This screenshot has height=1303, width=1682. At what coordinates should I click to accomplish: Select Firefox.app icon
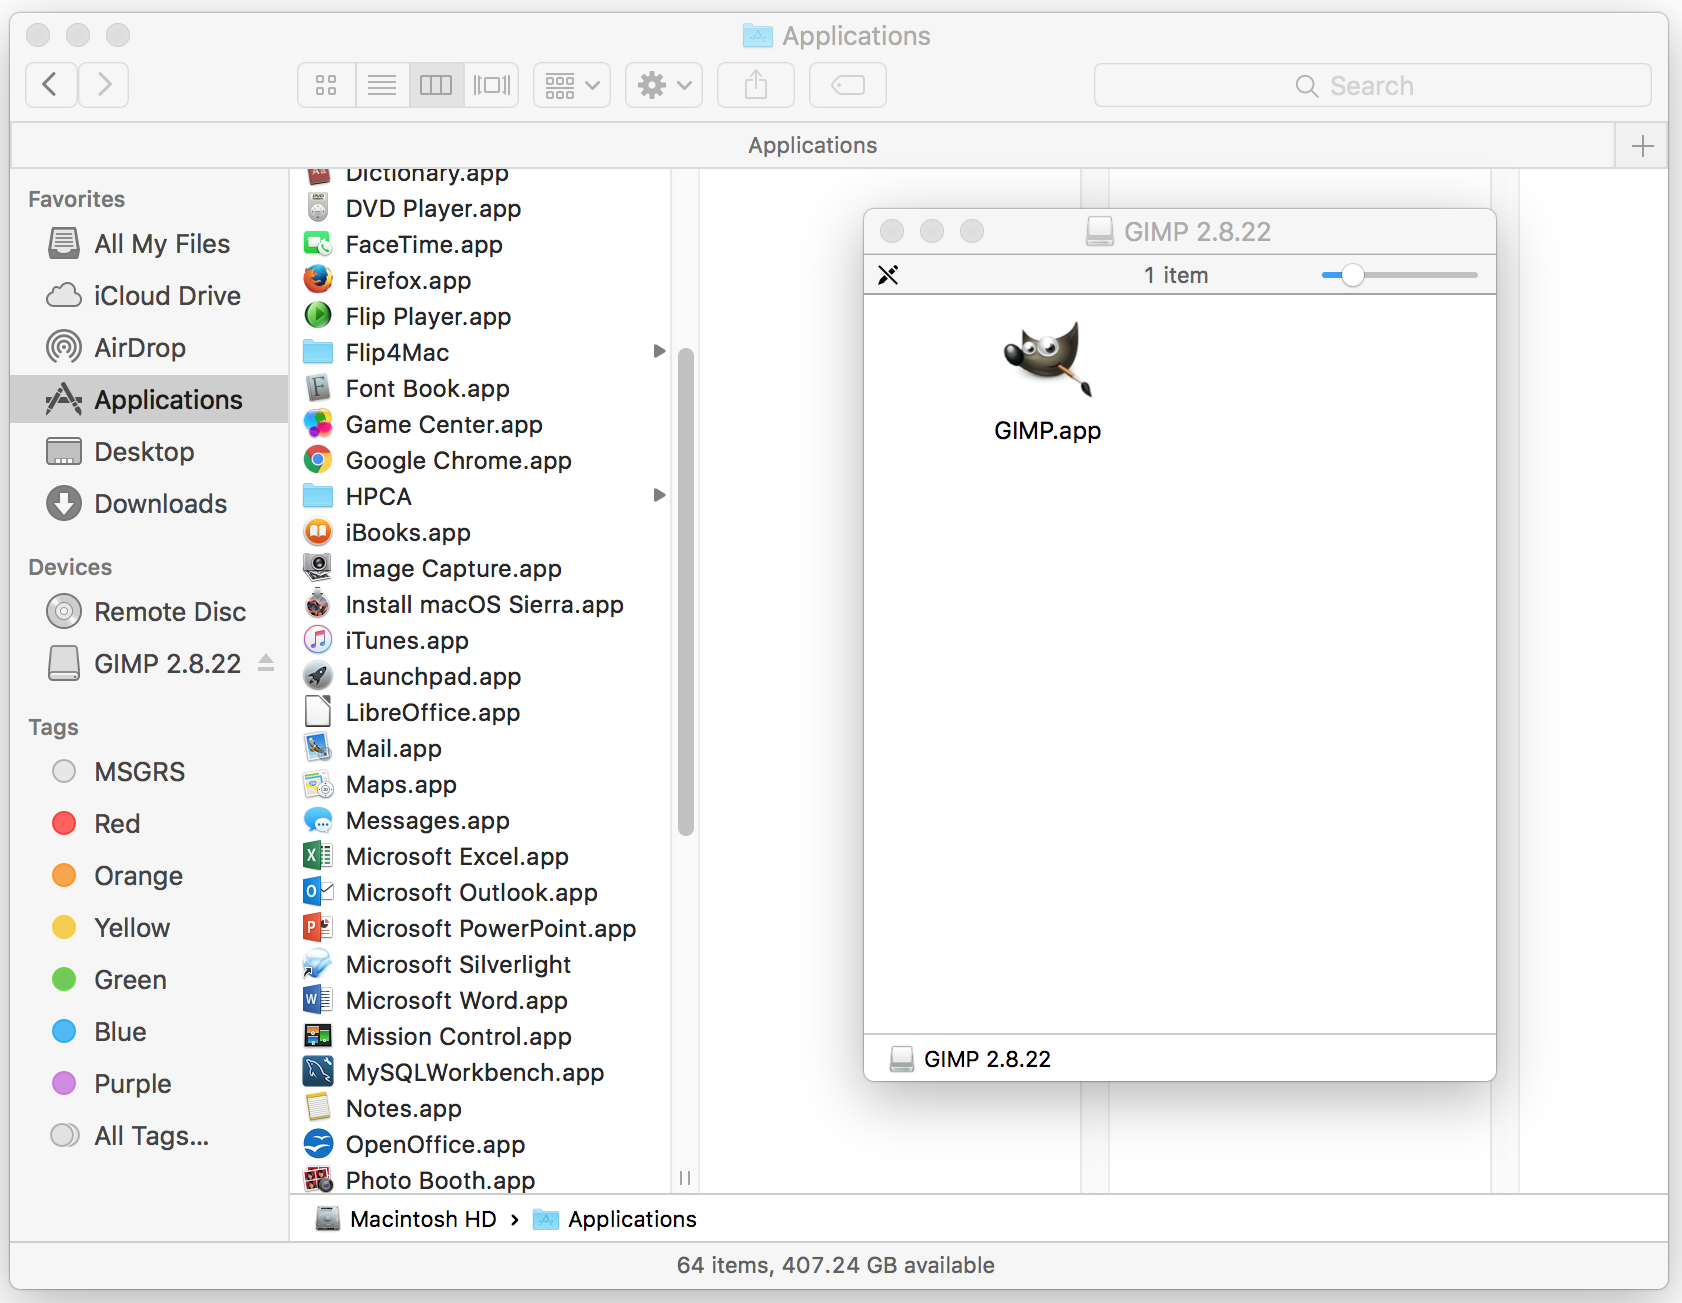(318, 280)
